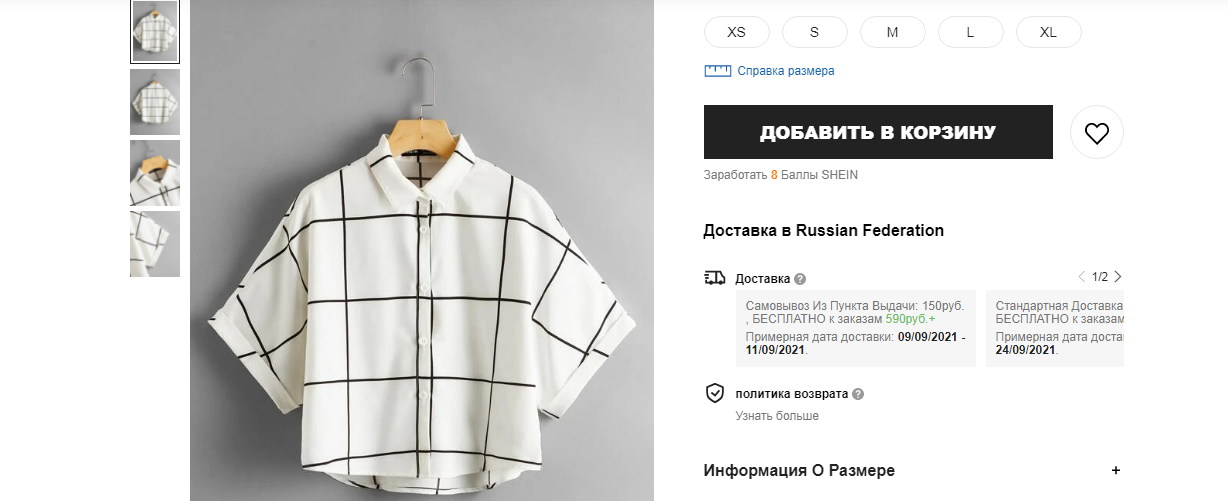Show second thumbnail of the shirt

tap(155, 102)
